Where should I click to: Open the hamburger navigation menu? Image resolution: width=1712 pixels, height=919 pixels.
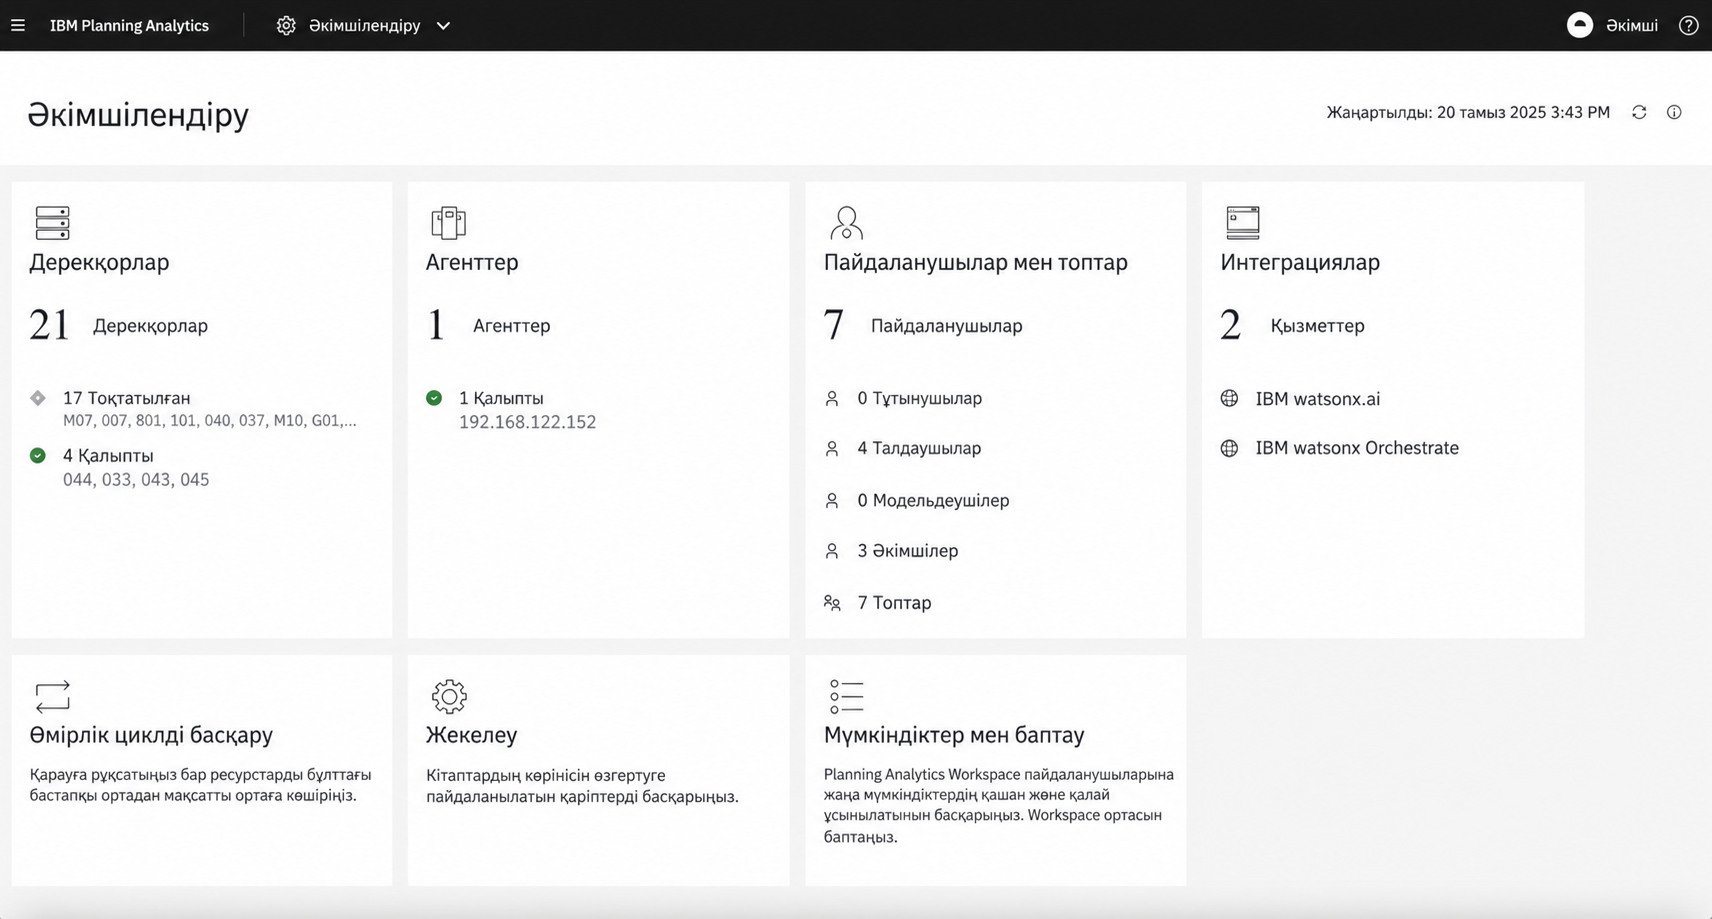tap(18, 25)
